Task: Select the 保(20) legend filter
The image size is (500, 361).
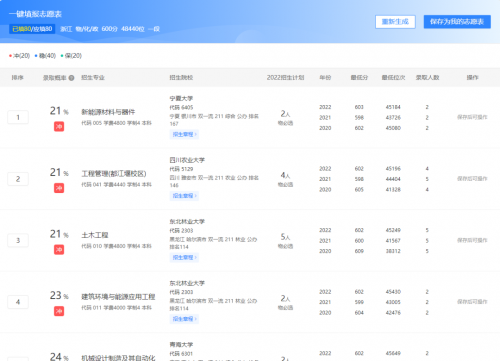Action: 71,56
